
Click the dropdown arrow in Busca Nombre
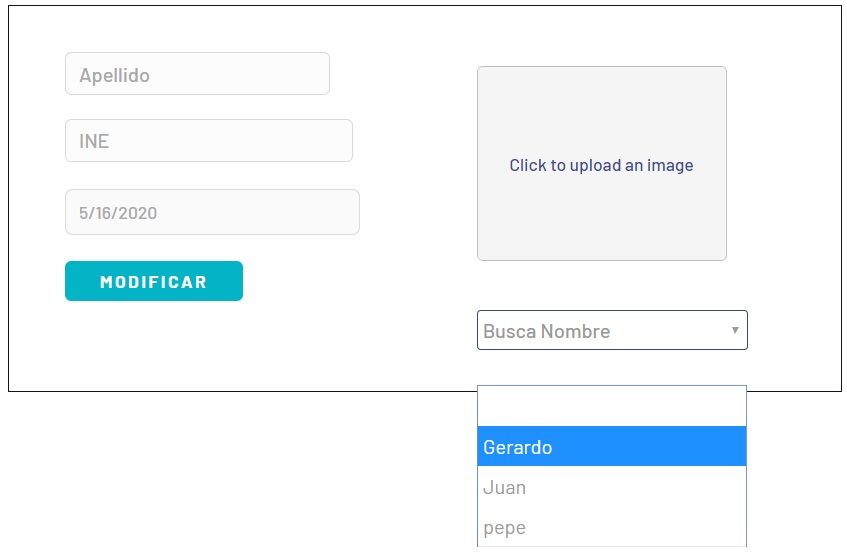735,330
